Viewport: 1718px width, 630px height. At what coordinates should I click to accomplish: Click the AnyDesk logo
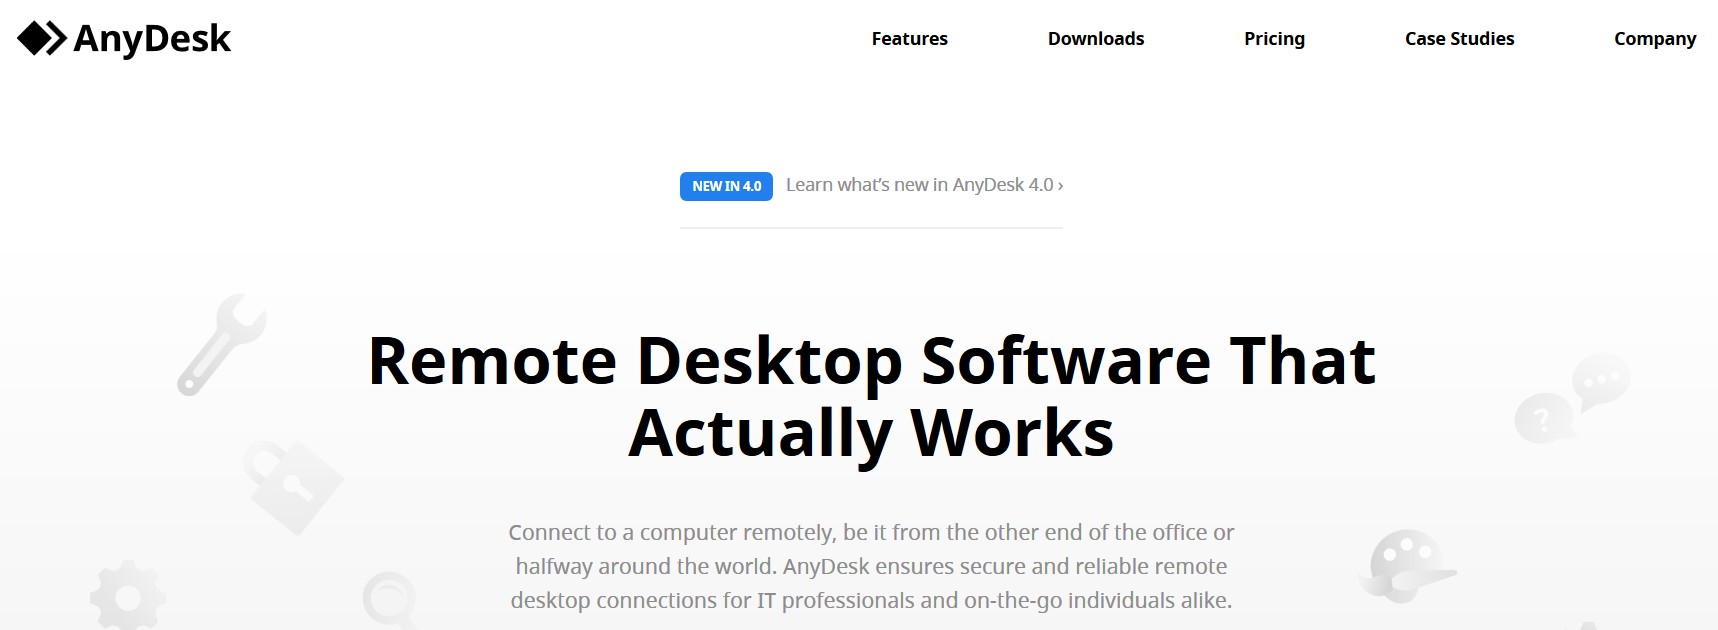tap(124, 39)
